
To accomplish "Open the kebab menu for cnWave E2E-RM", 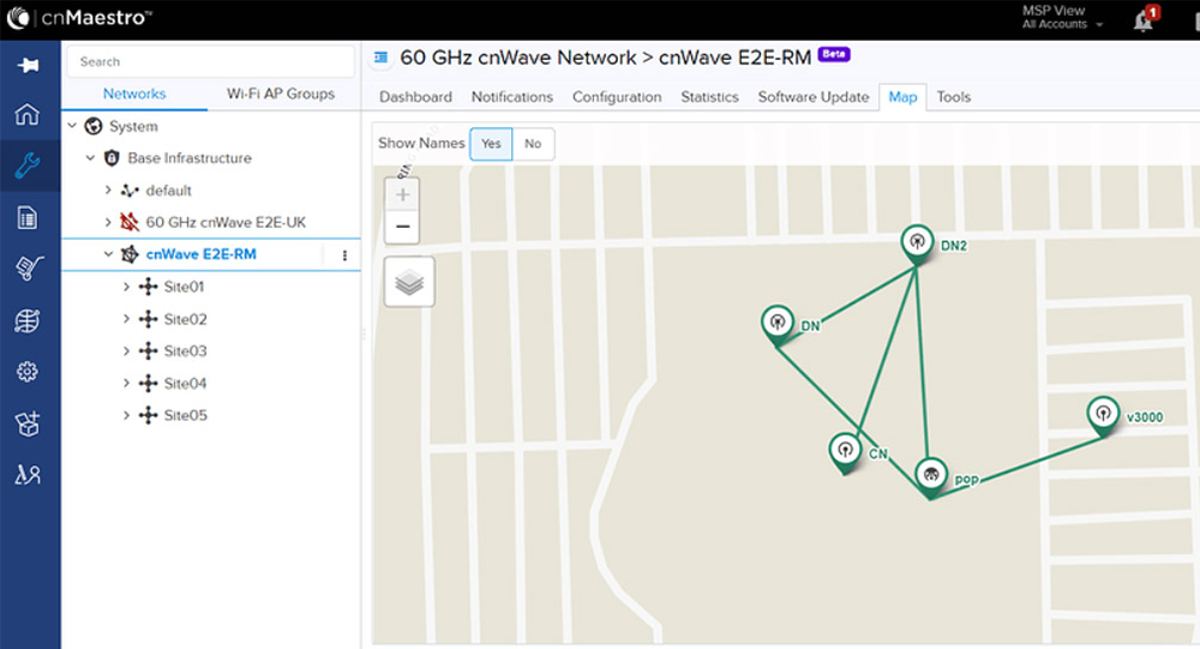I will (x=345, y=255).
